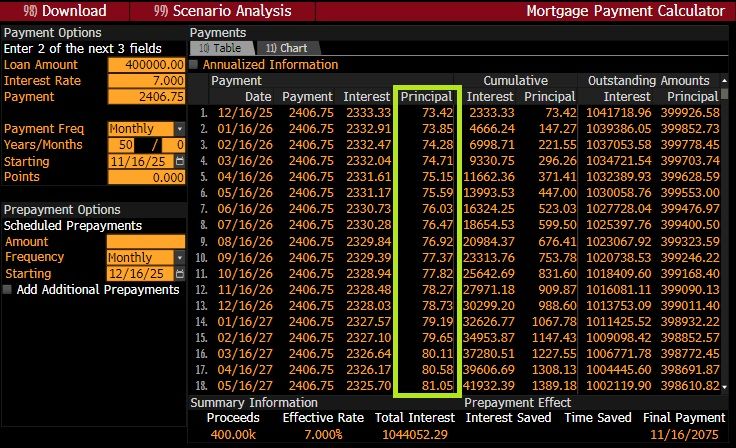The height and width of the screenshot is (448, 736).
Task: Enable Add Additional Prepayments checkbox
Action: (9, 290)
